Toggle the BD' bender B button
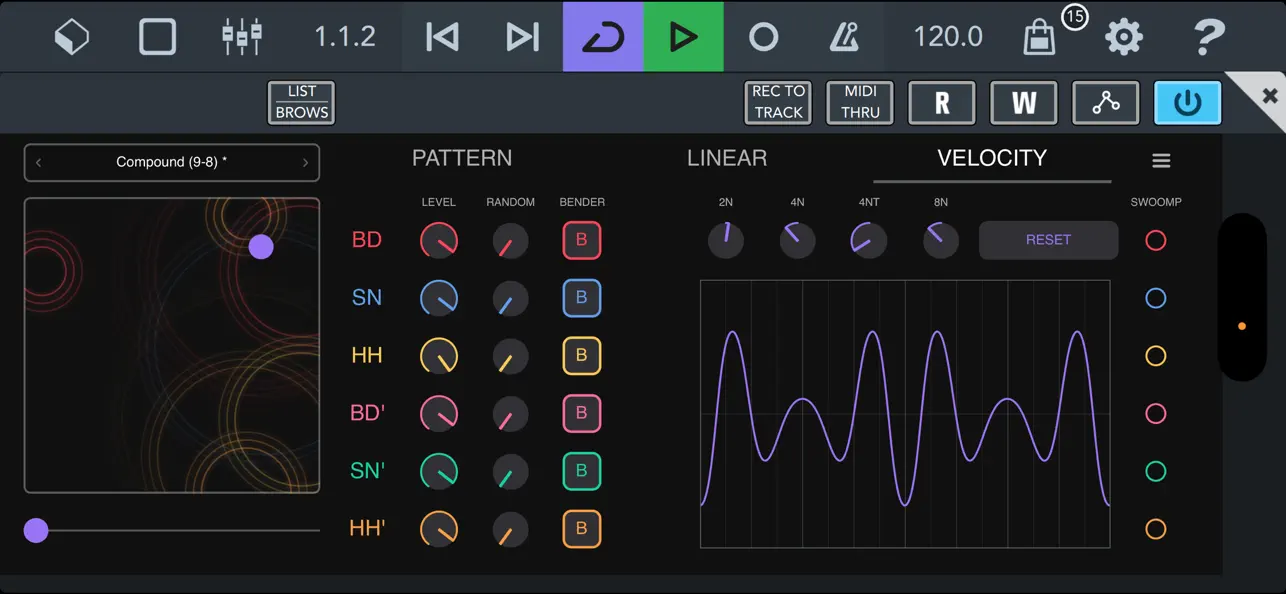 coord(582,413)
